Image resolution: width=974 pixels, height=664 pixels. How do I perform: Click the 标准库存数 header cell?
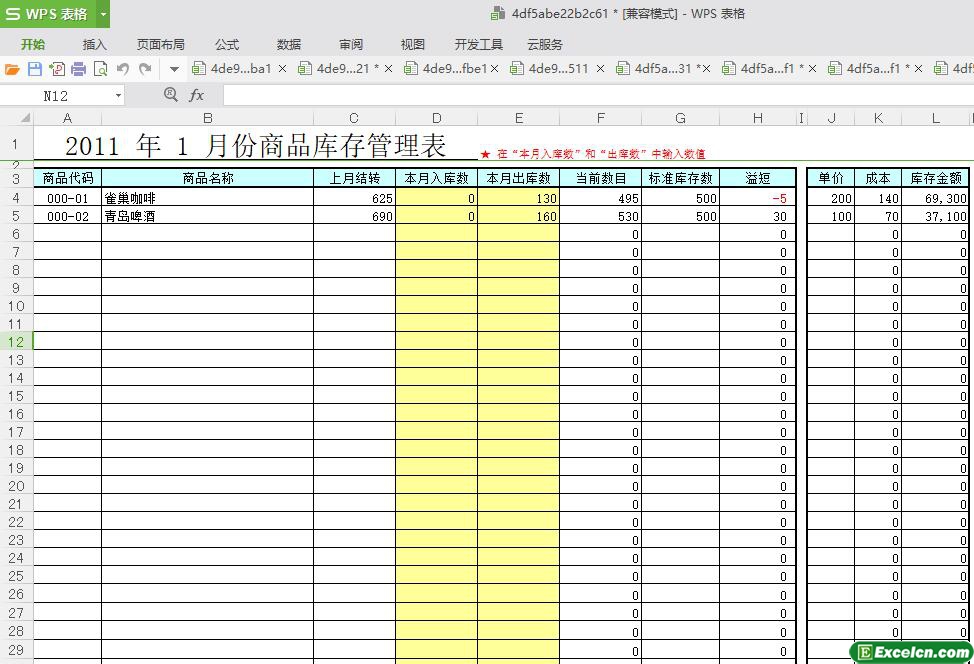[x=680, y=178]
